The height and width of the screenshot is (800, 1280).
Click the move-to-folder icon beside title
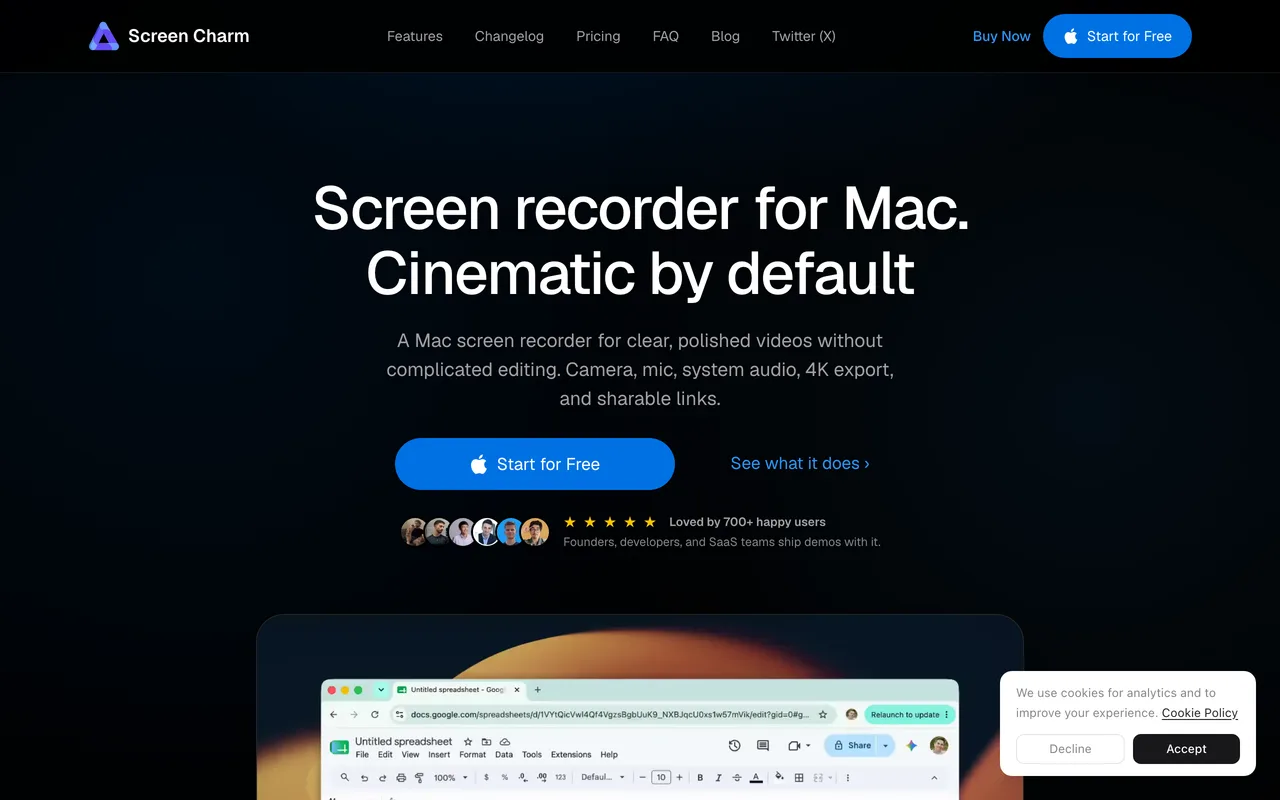tap(486, 742)
